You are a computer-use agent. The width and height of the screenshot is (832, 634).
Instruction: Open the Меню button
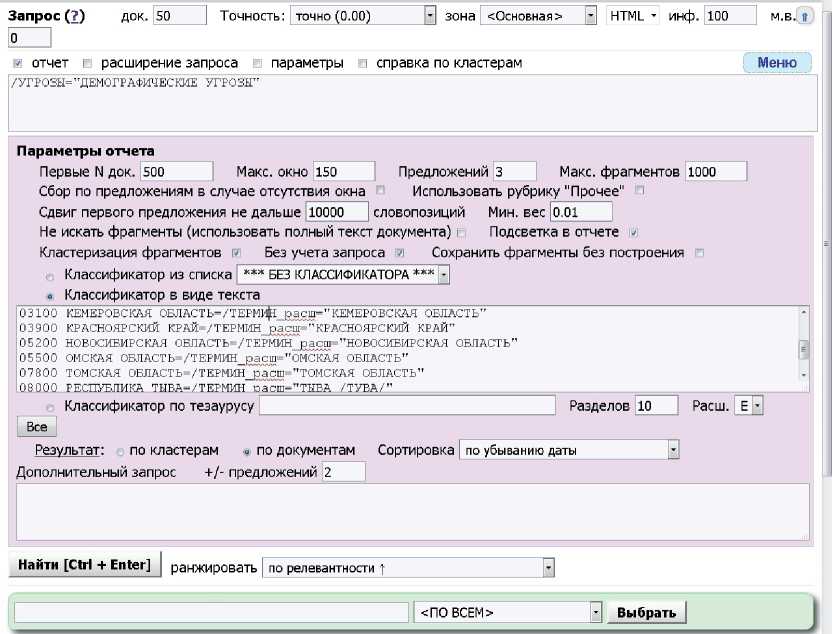(777, 63)
